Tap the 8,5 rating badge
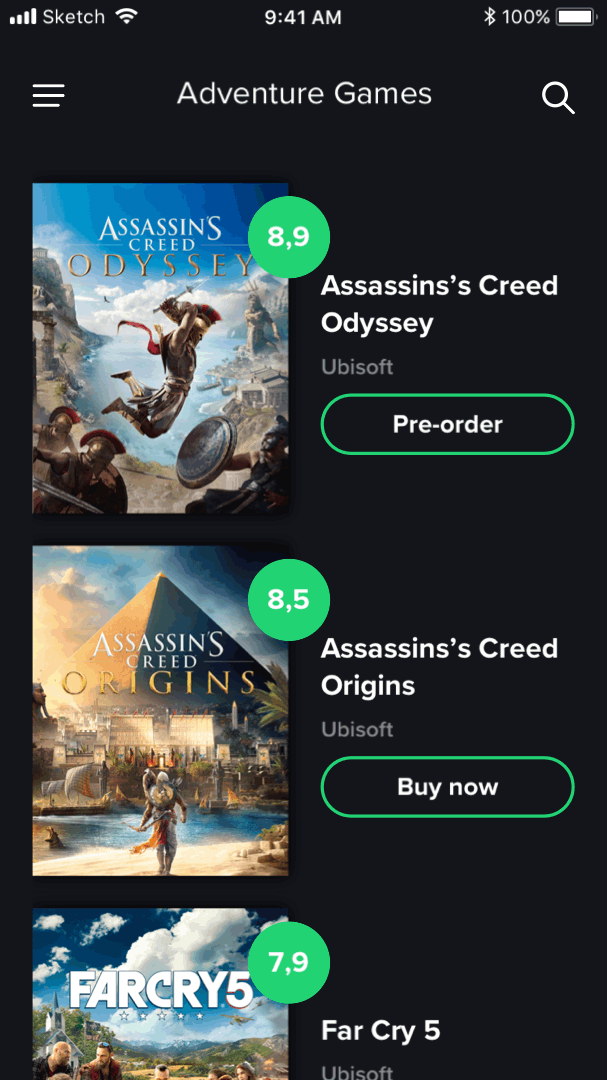This screenshot has height=1080, width=607. click(289, 599)
